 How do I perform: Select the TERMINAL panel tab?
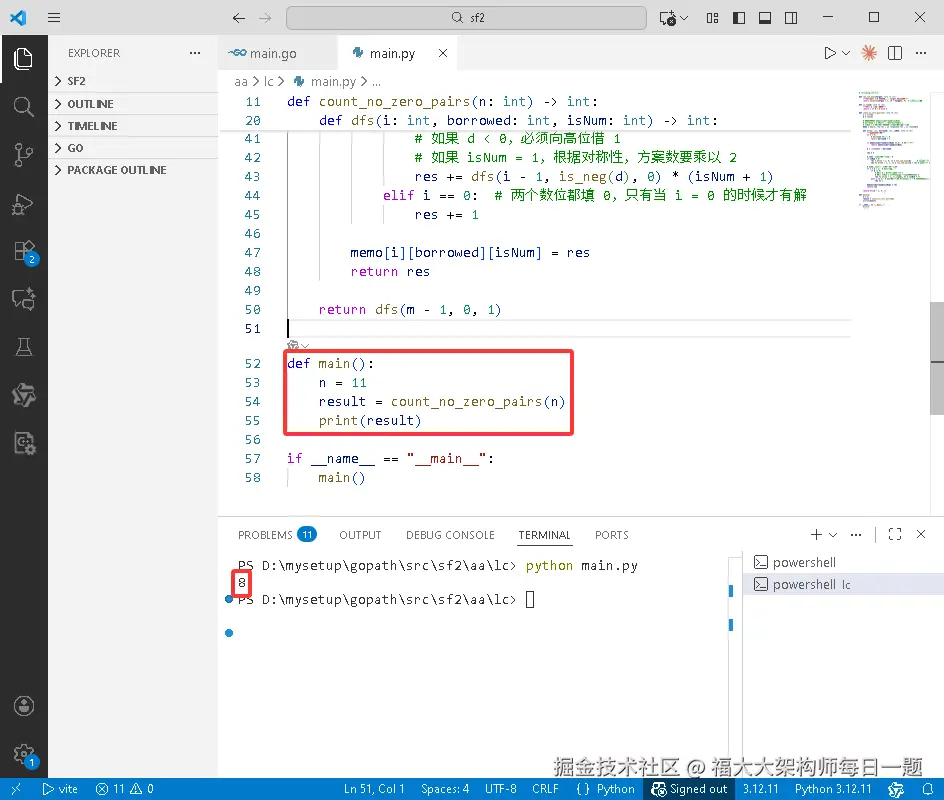point(544,535)
